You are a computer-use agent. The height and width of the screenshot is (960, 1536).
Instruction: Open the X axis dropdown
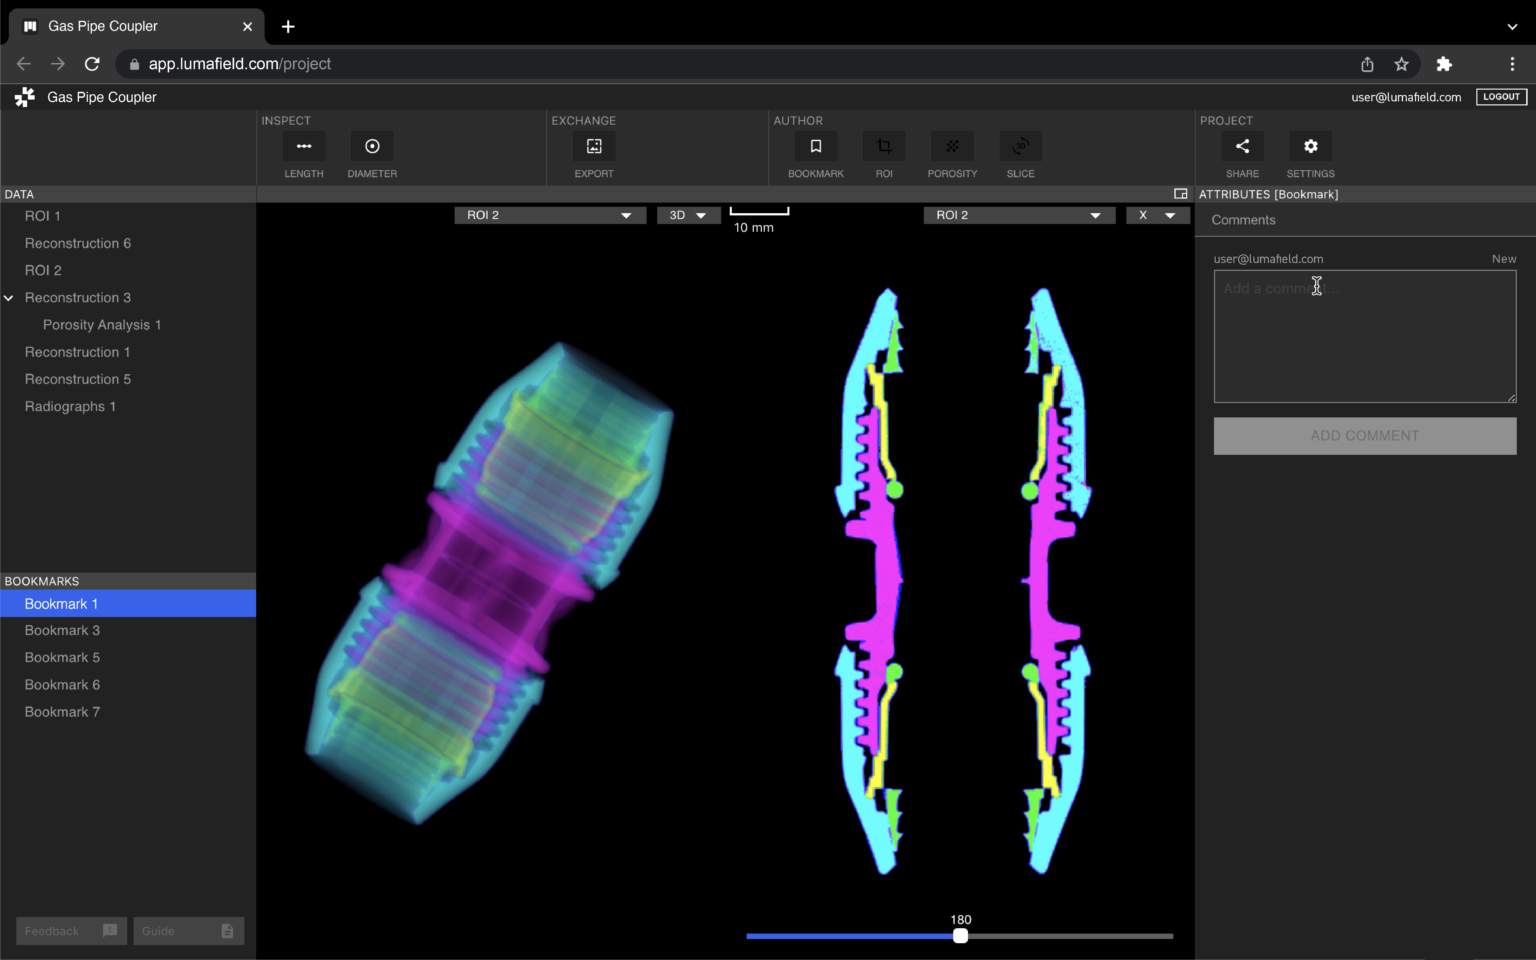coord(1157,215)
